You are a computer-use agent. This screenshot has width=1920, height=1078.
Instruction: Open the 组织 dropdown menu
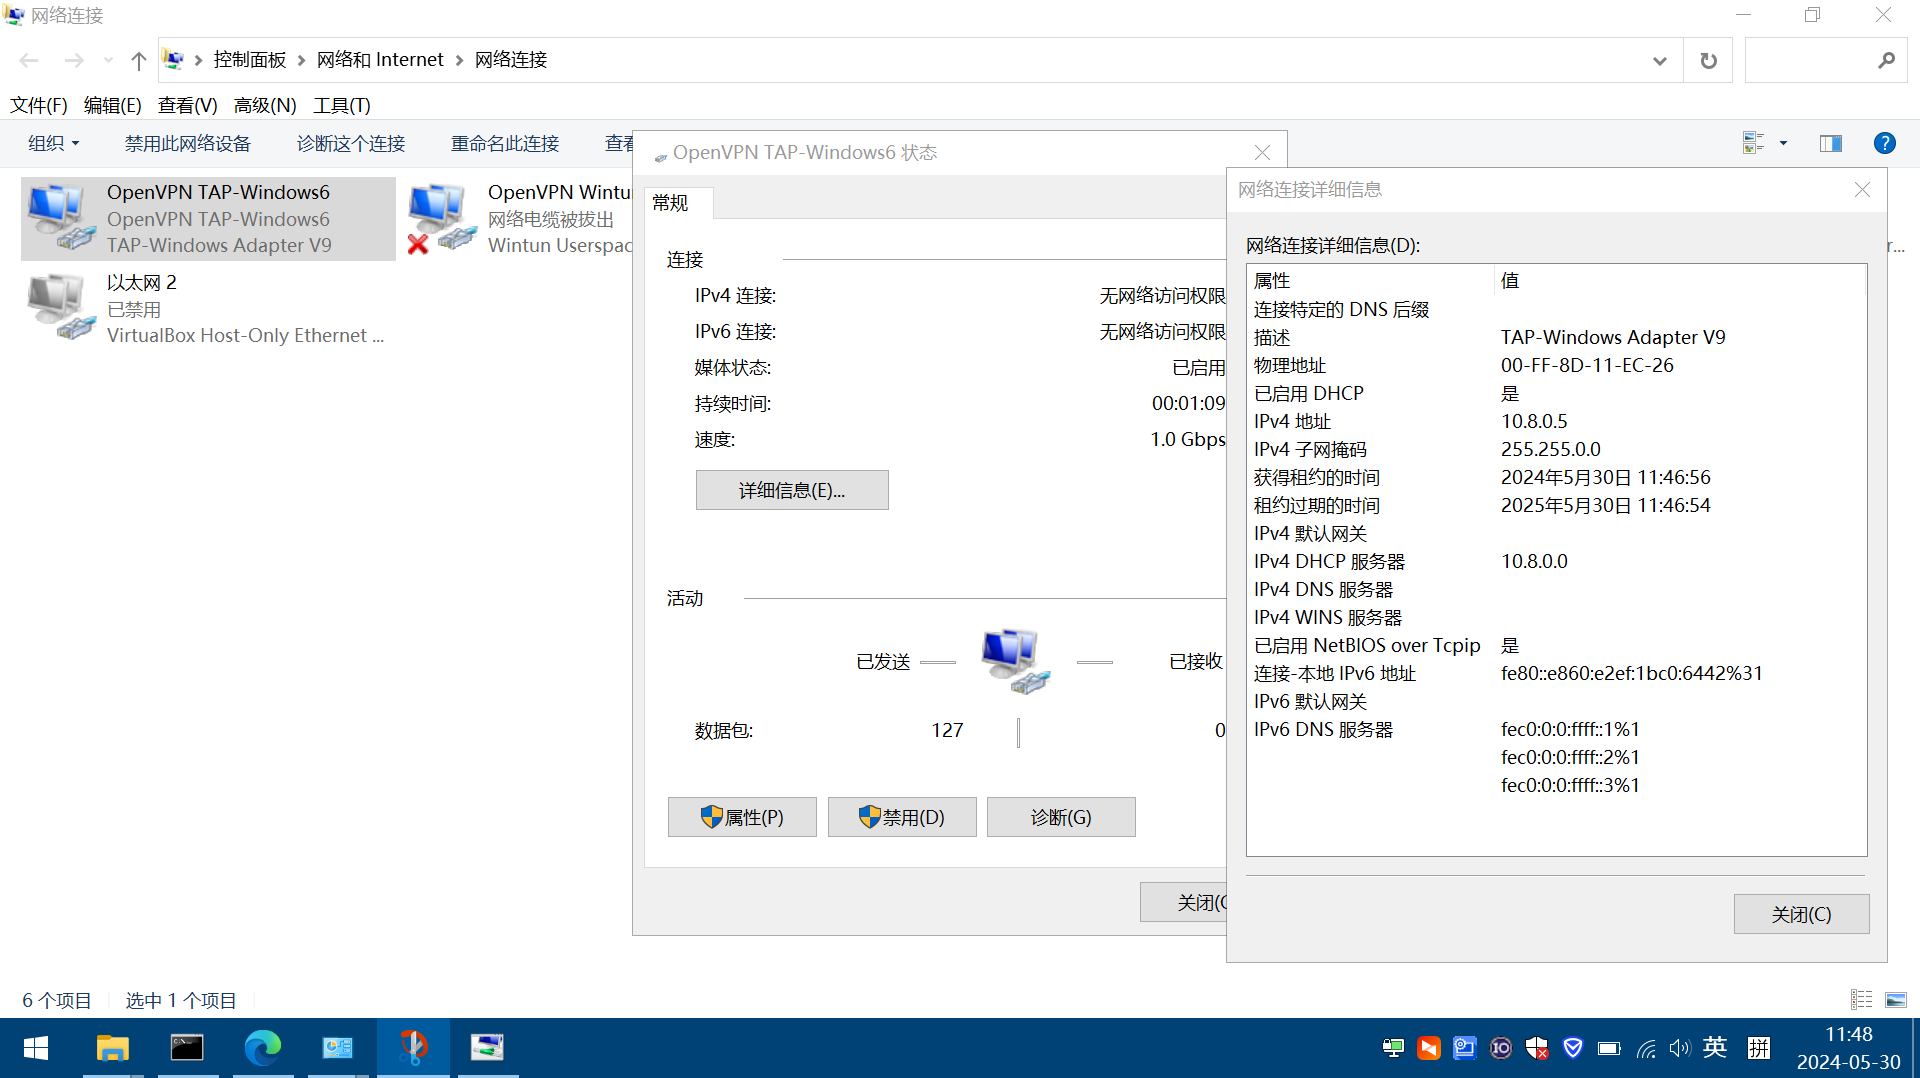[x=53, y=143]
